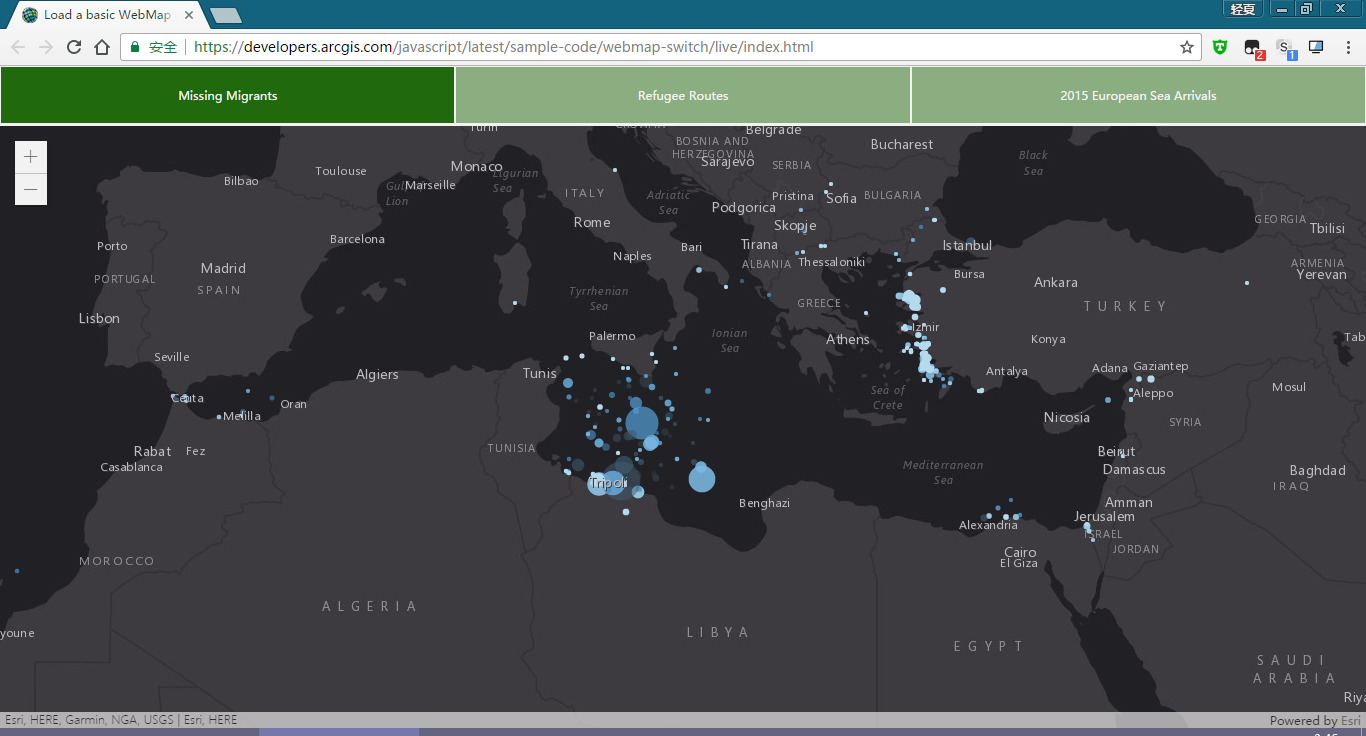Click the Athens city label

(x=847, y=340)
